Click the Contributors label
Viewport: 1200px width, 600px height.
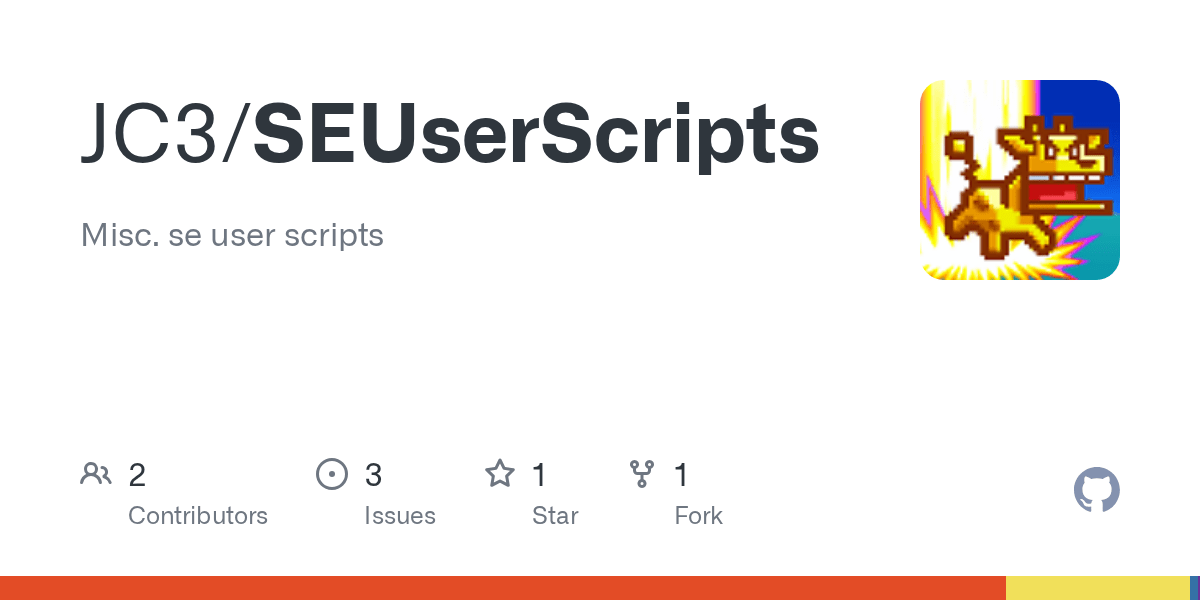(x=198, y=516)
